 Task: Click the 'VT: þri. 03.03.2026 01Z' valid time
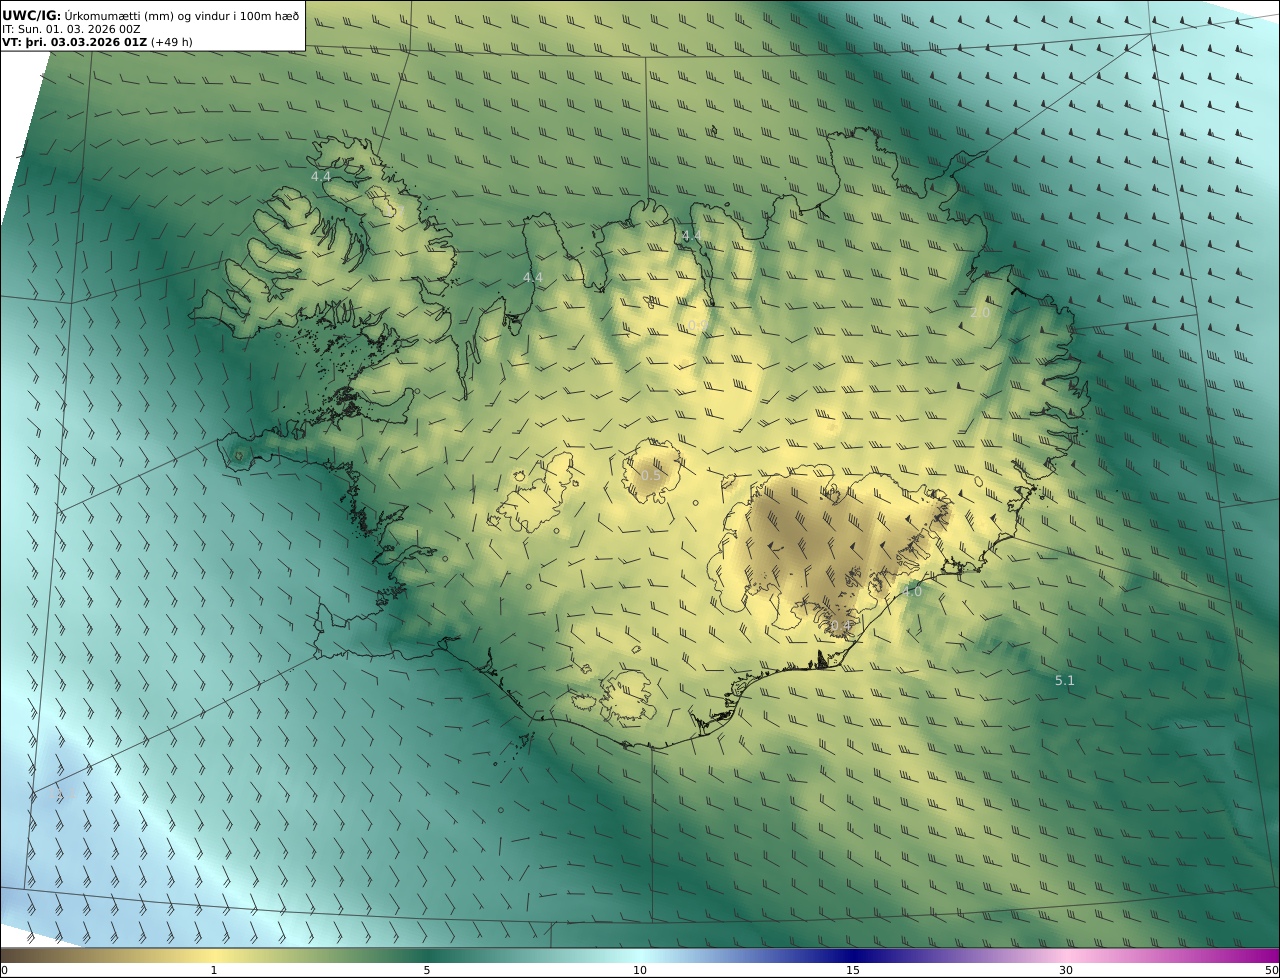[74, 42]
